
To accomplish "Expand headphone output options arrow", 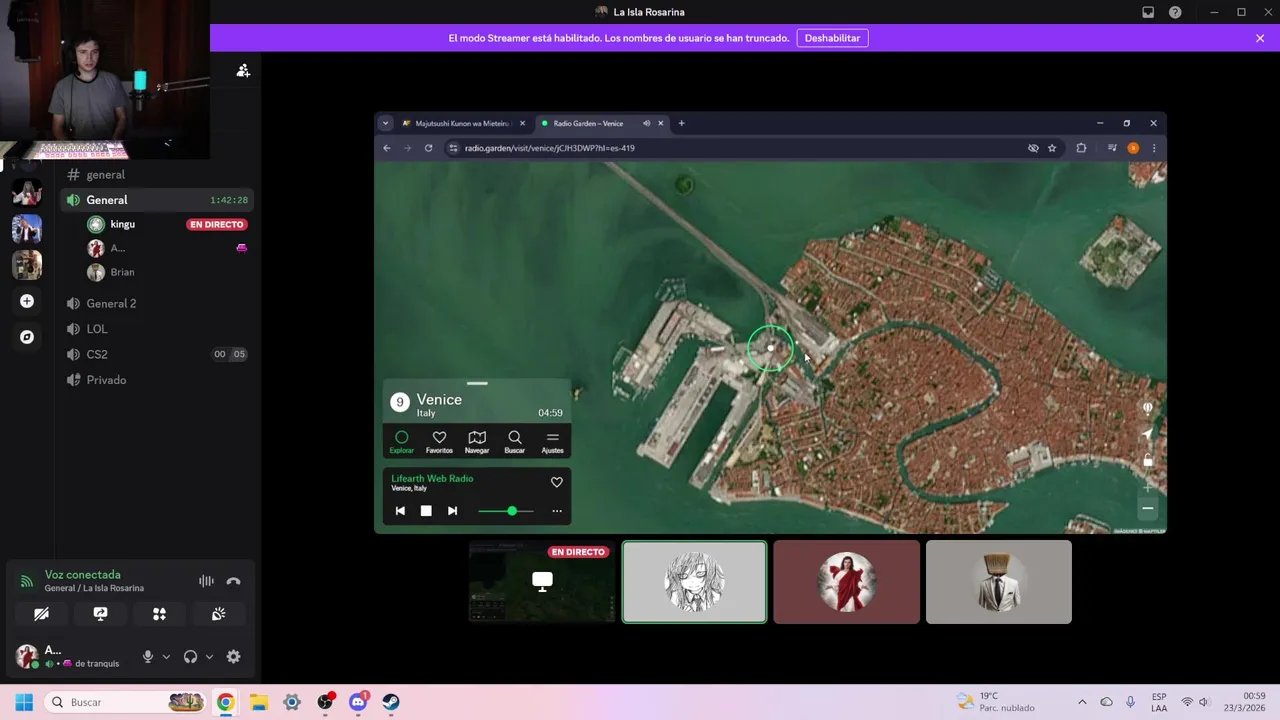I will [x=209, y=657].
